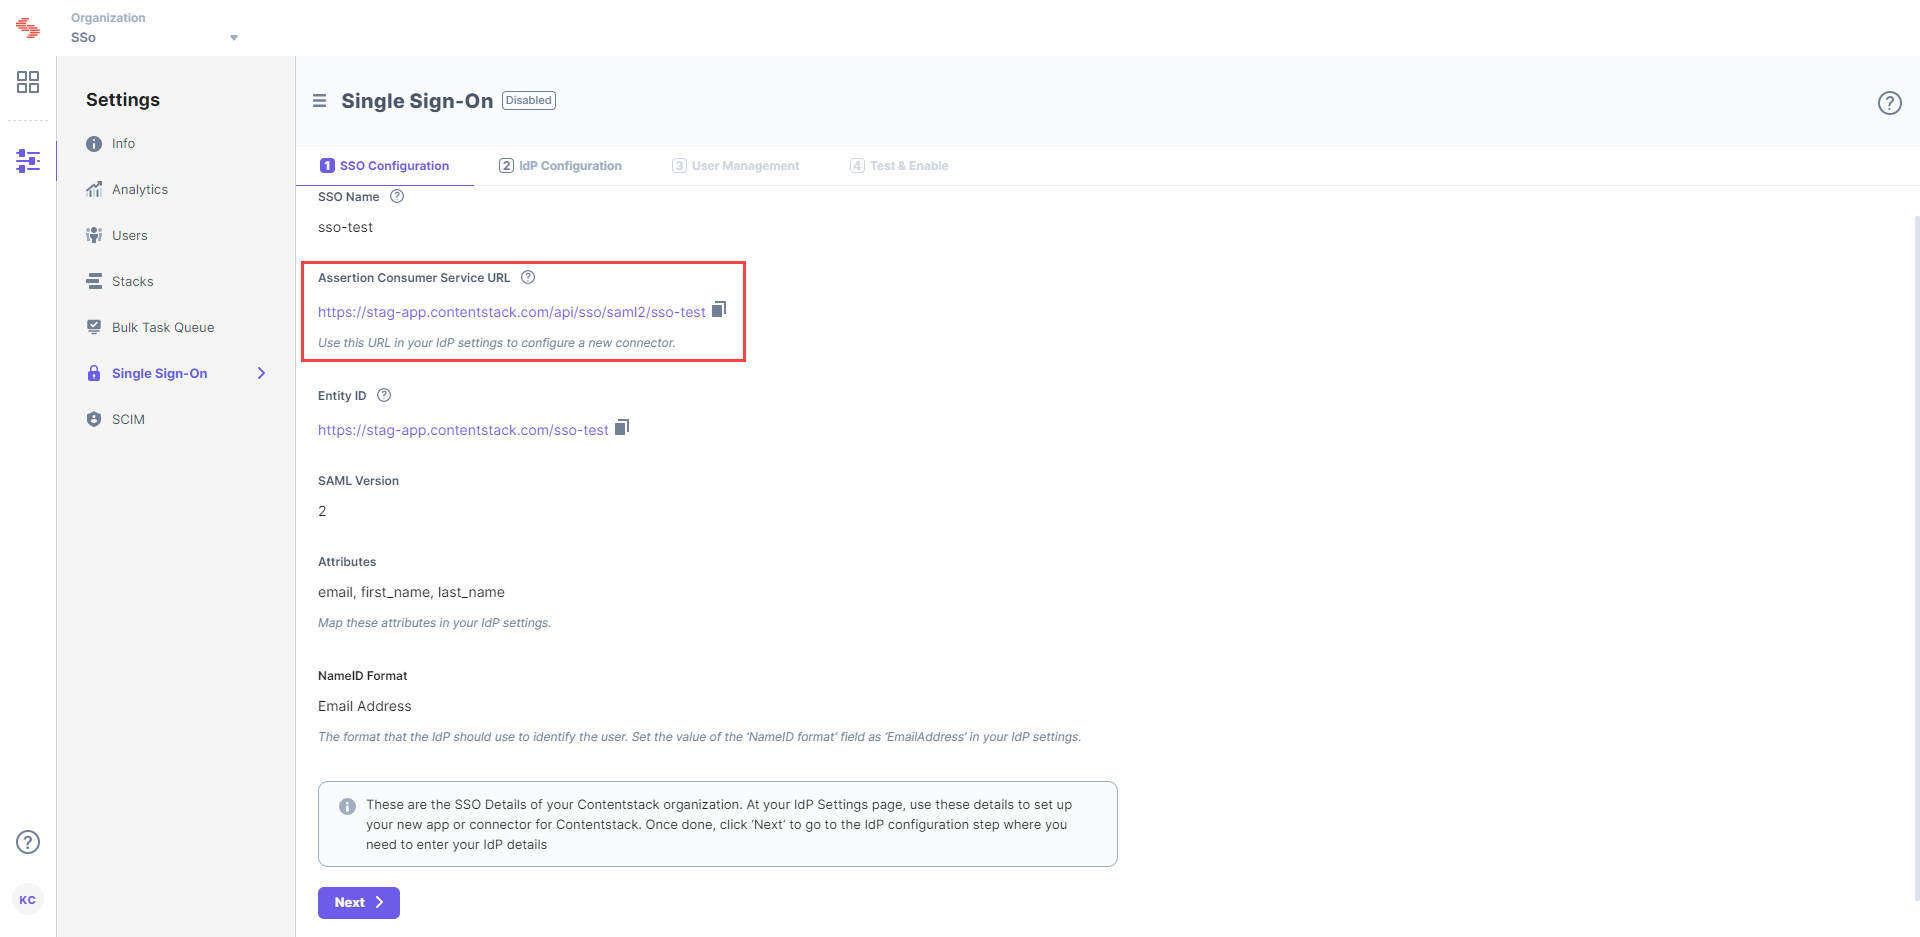The image size is (1920, 937).
Task: Show Entity ID help tooltip icon
Action: tap(384, 395)
